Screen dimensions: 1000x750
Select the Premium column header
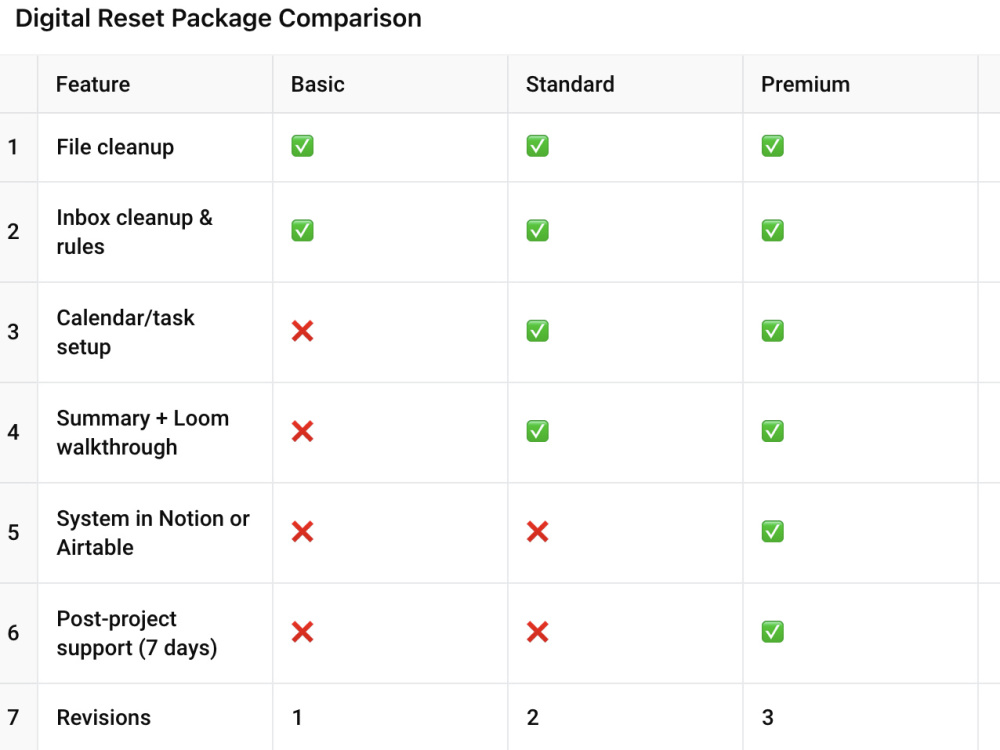[x=860, y=84]
